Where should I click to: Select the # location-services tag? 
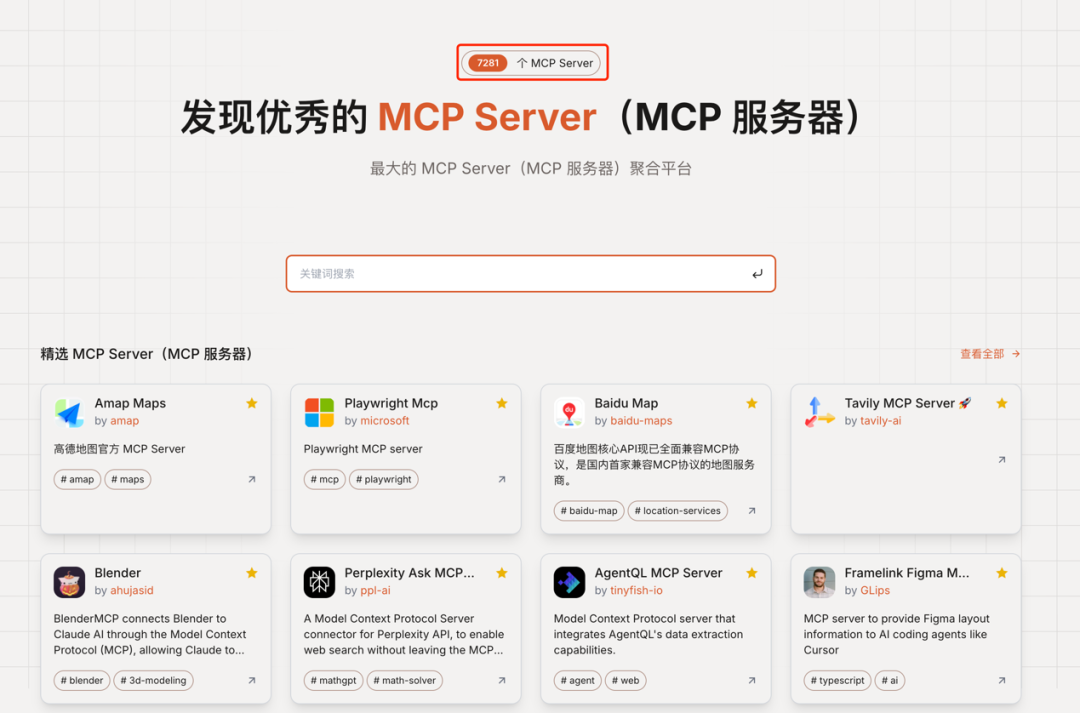coord(678,510)
